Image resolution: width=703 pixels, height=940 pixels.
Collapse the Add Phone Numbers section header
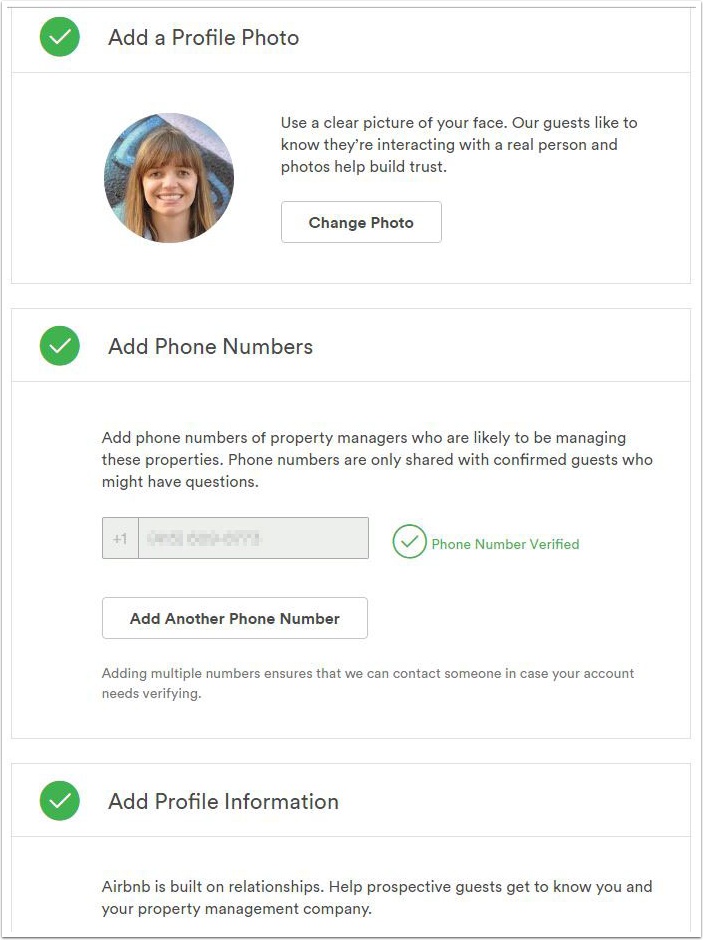(351, 345)
